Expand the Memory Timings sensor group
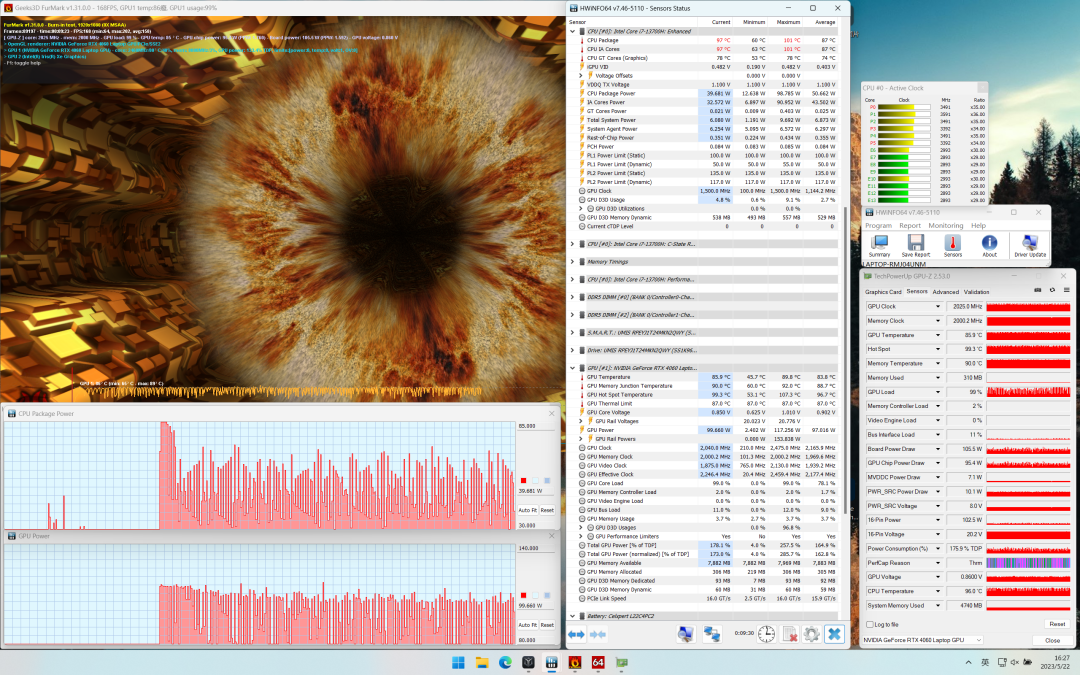Viewport: 1080px width, 675px height. coord(572,261)
